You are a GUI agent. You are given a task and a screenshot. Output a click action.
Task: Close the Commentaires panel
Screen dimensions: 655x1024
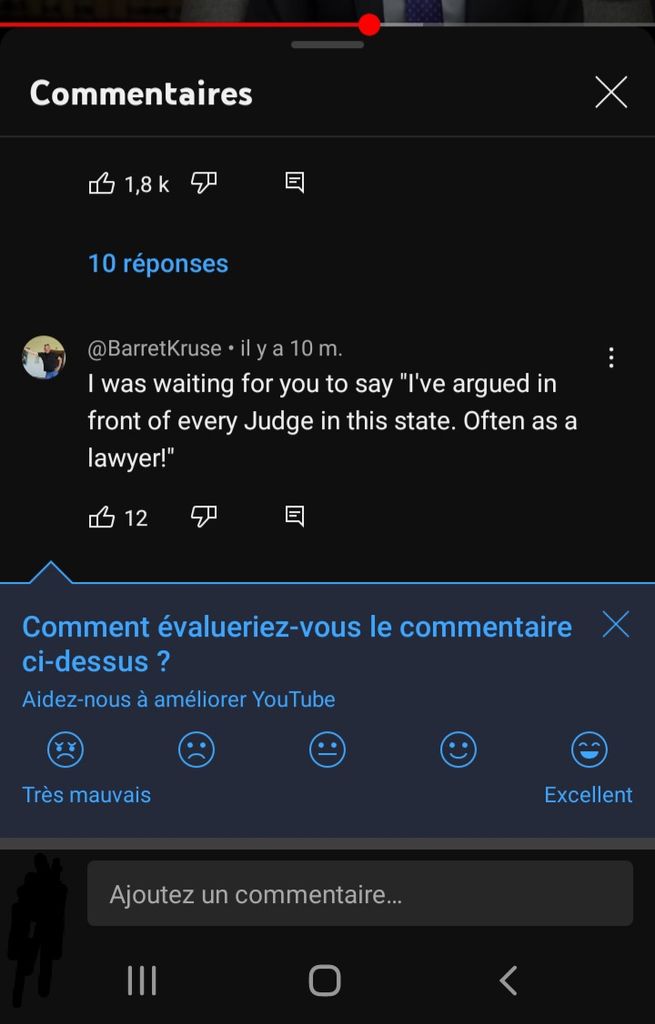click(611, 93)
